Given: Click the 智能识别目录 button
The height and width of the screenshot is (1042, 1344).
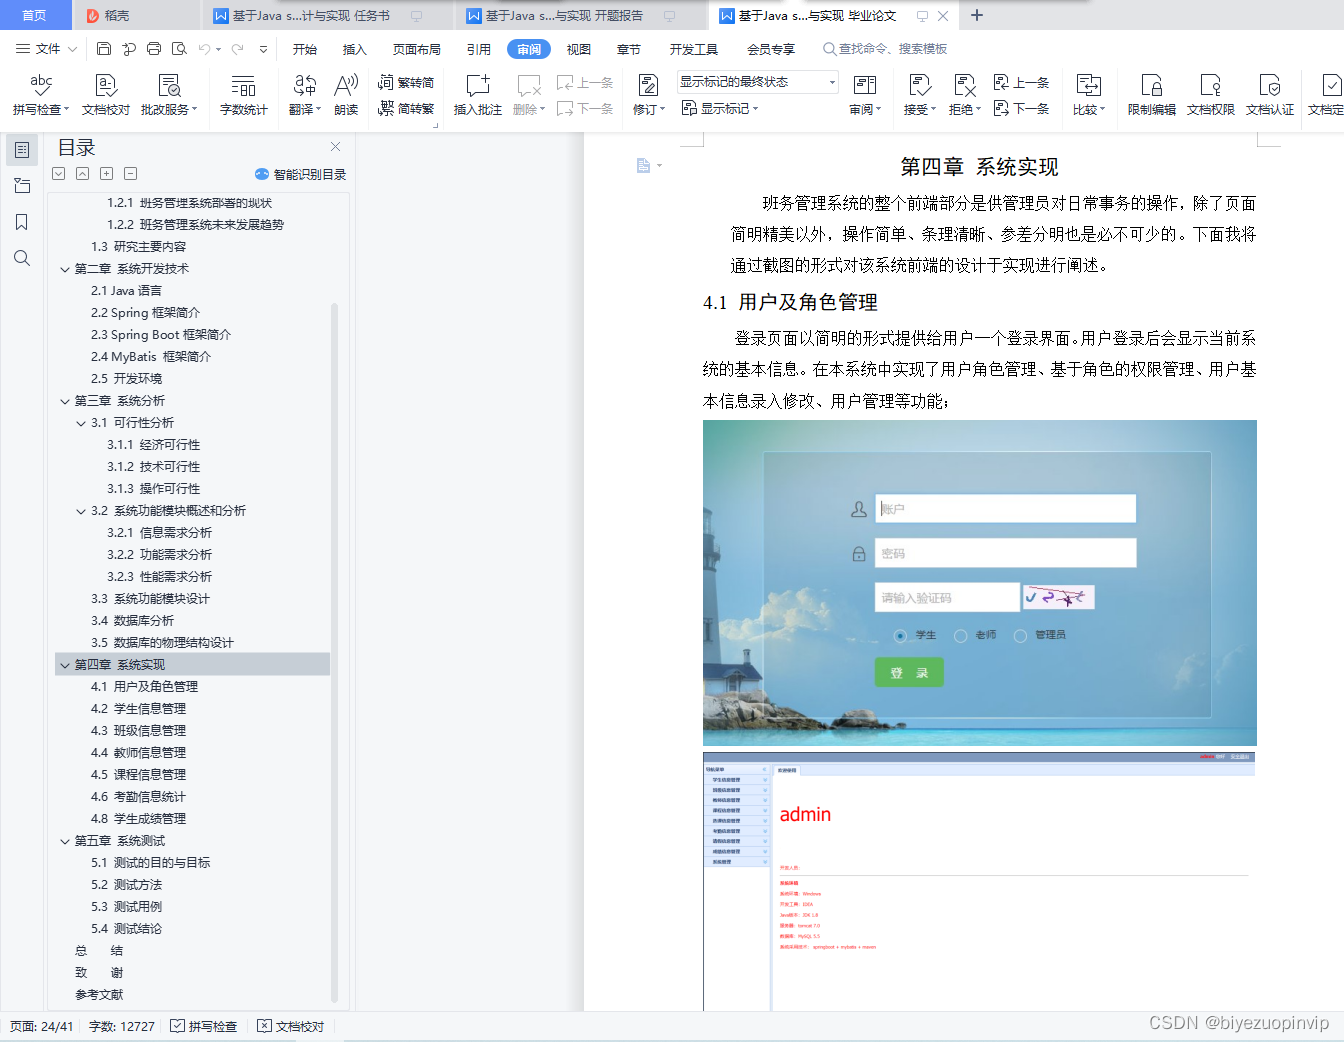Looking at the screenshot, I should pos(301,174).
